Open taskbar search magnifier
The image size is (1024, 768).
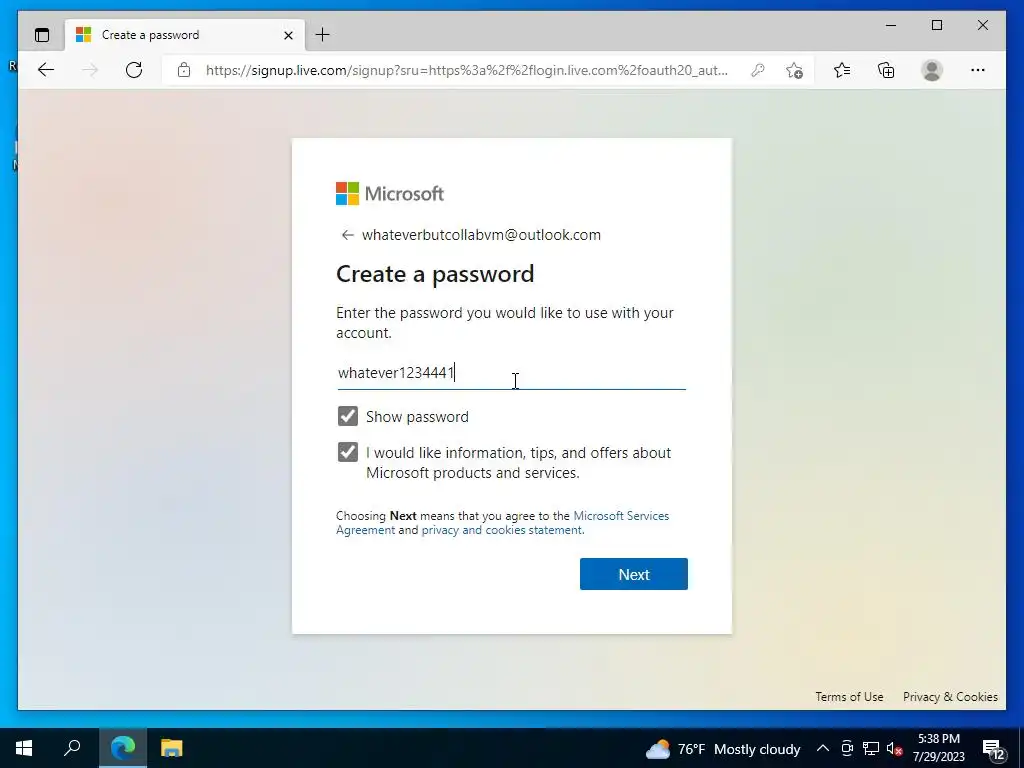72,748
